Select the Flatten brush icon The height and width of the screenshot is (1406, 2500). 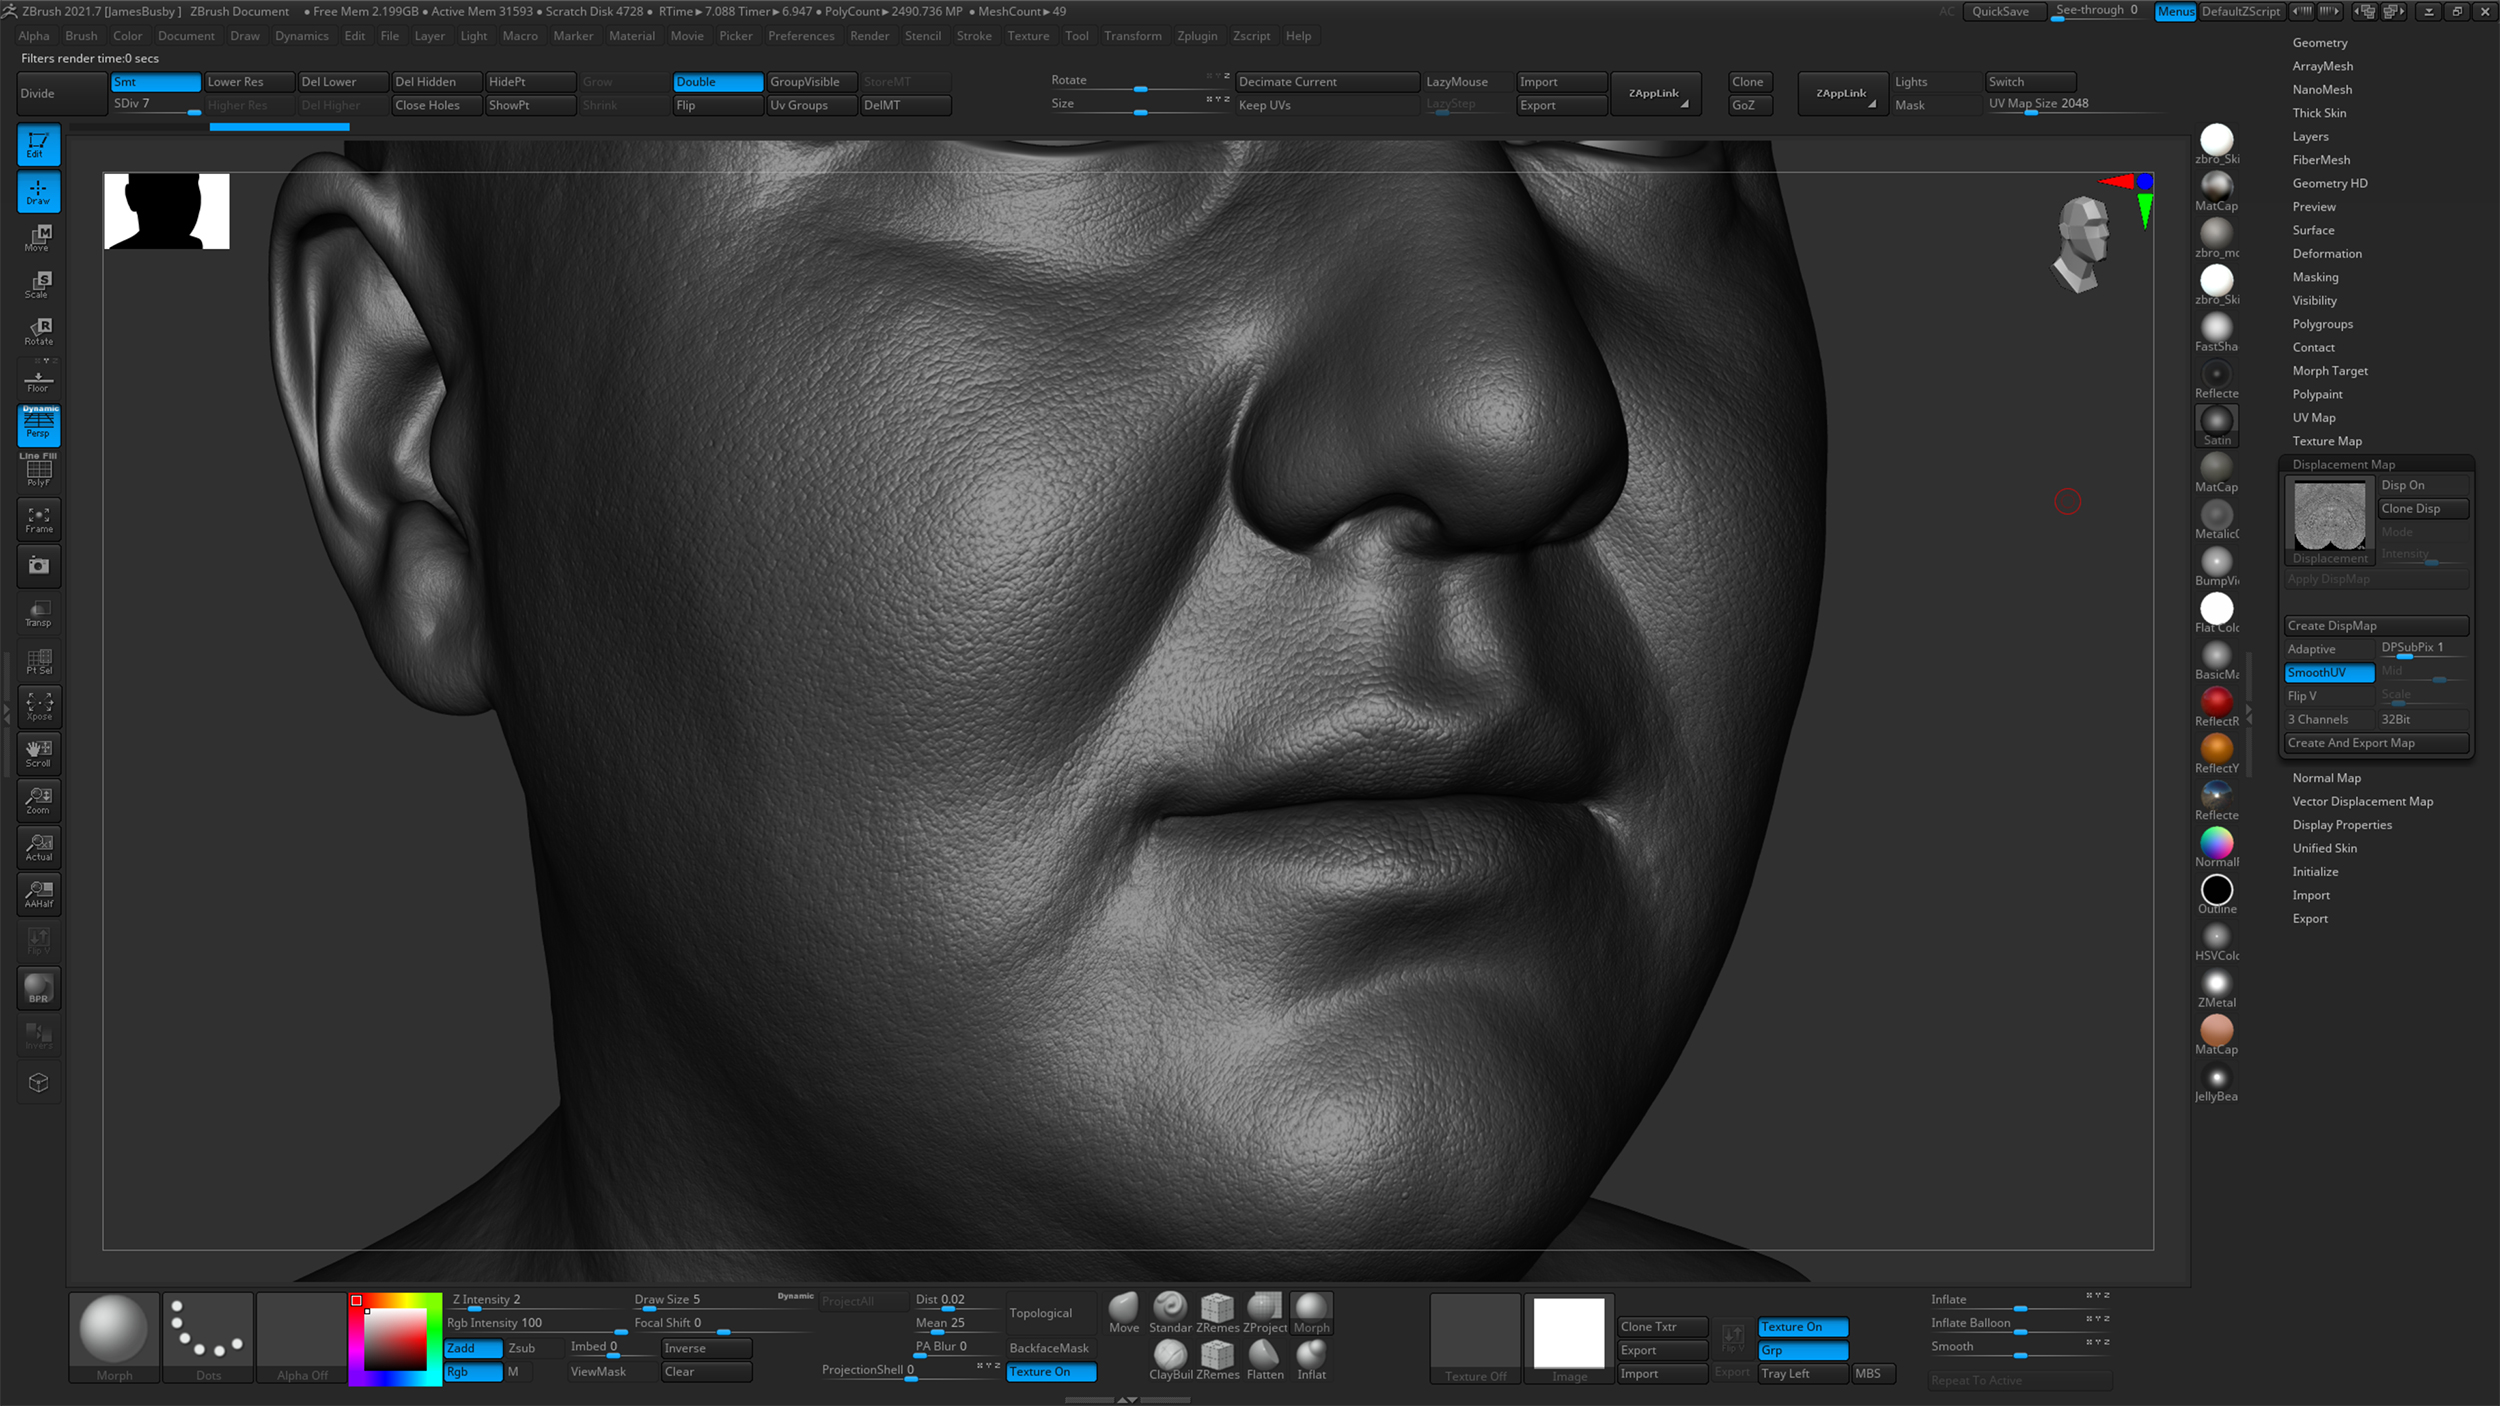1265,1356
